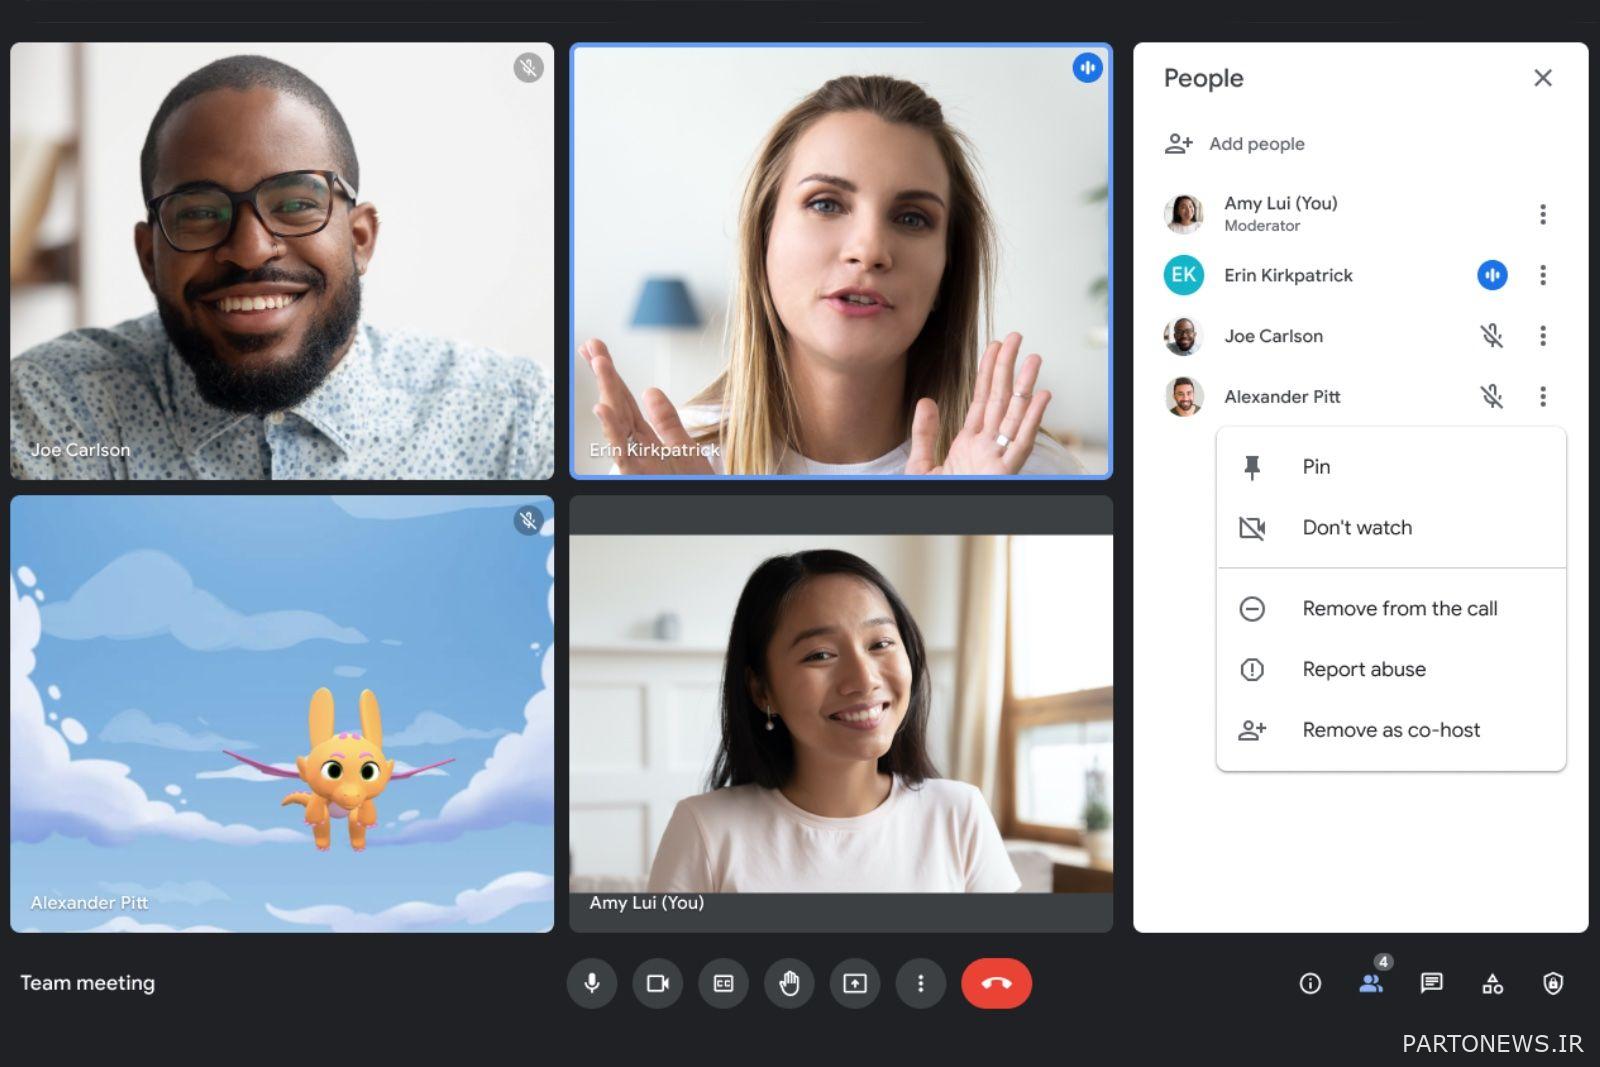1600x1067 pixels.
Task: Open more options in the bottom toolbar
Action: click(921, 983)
